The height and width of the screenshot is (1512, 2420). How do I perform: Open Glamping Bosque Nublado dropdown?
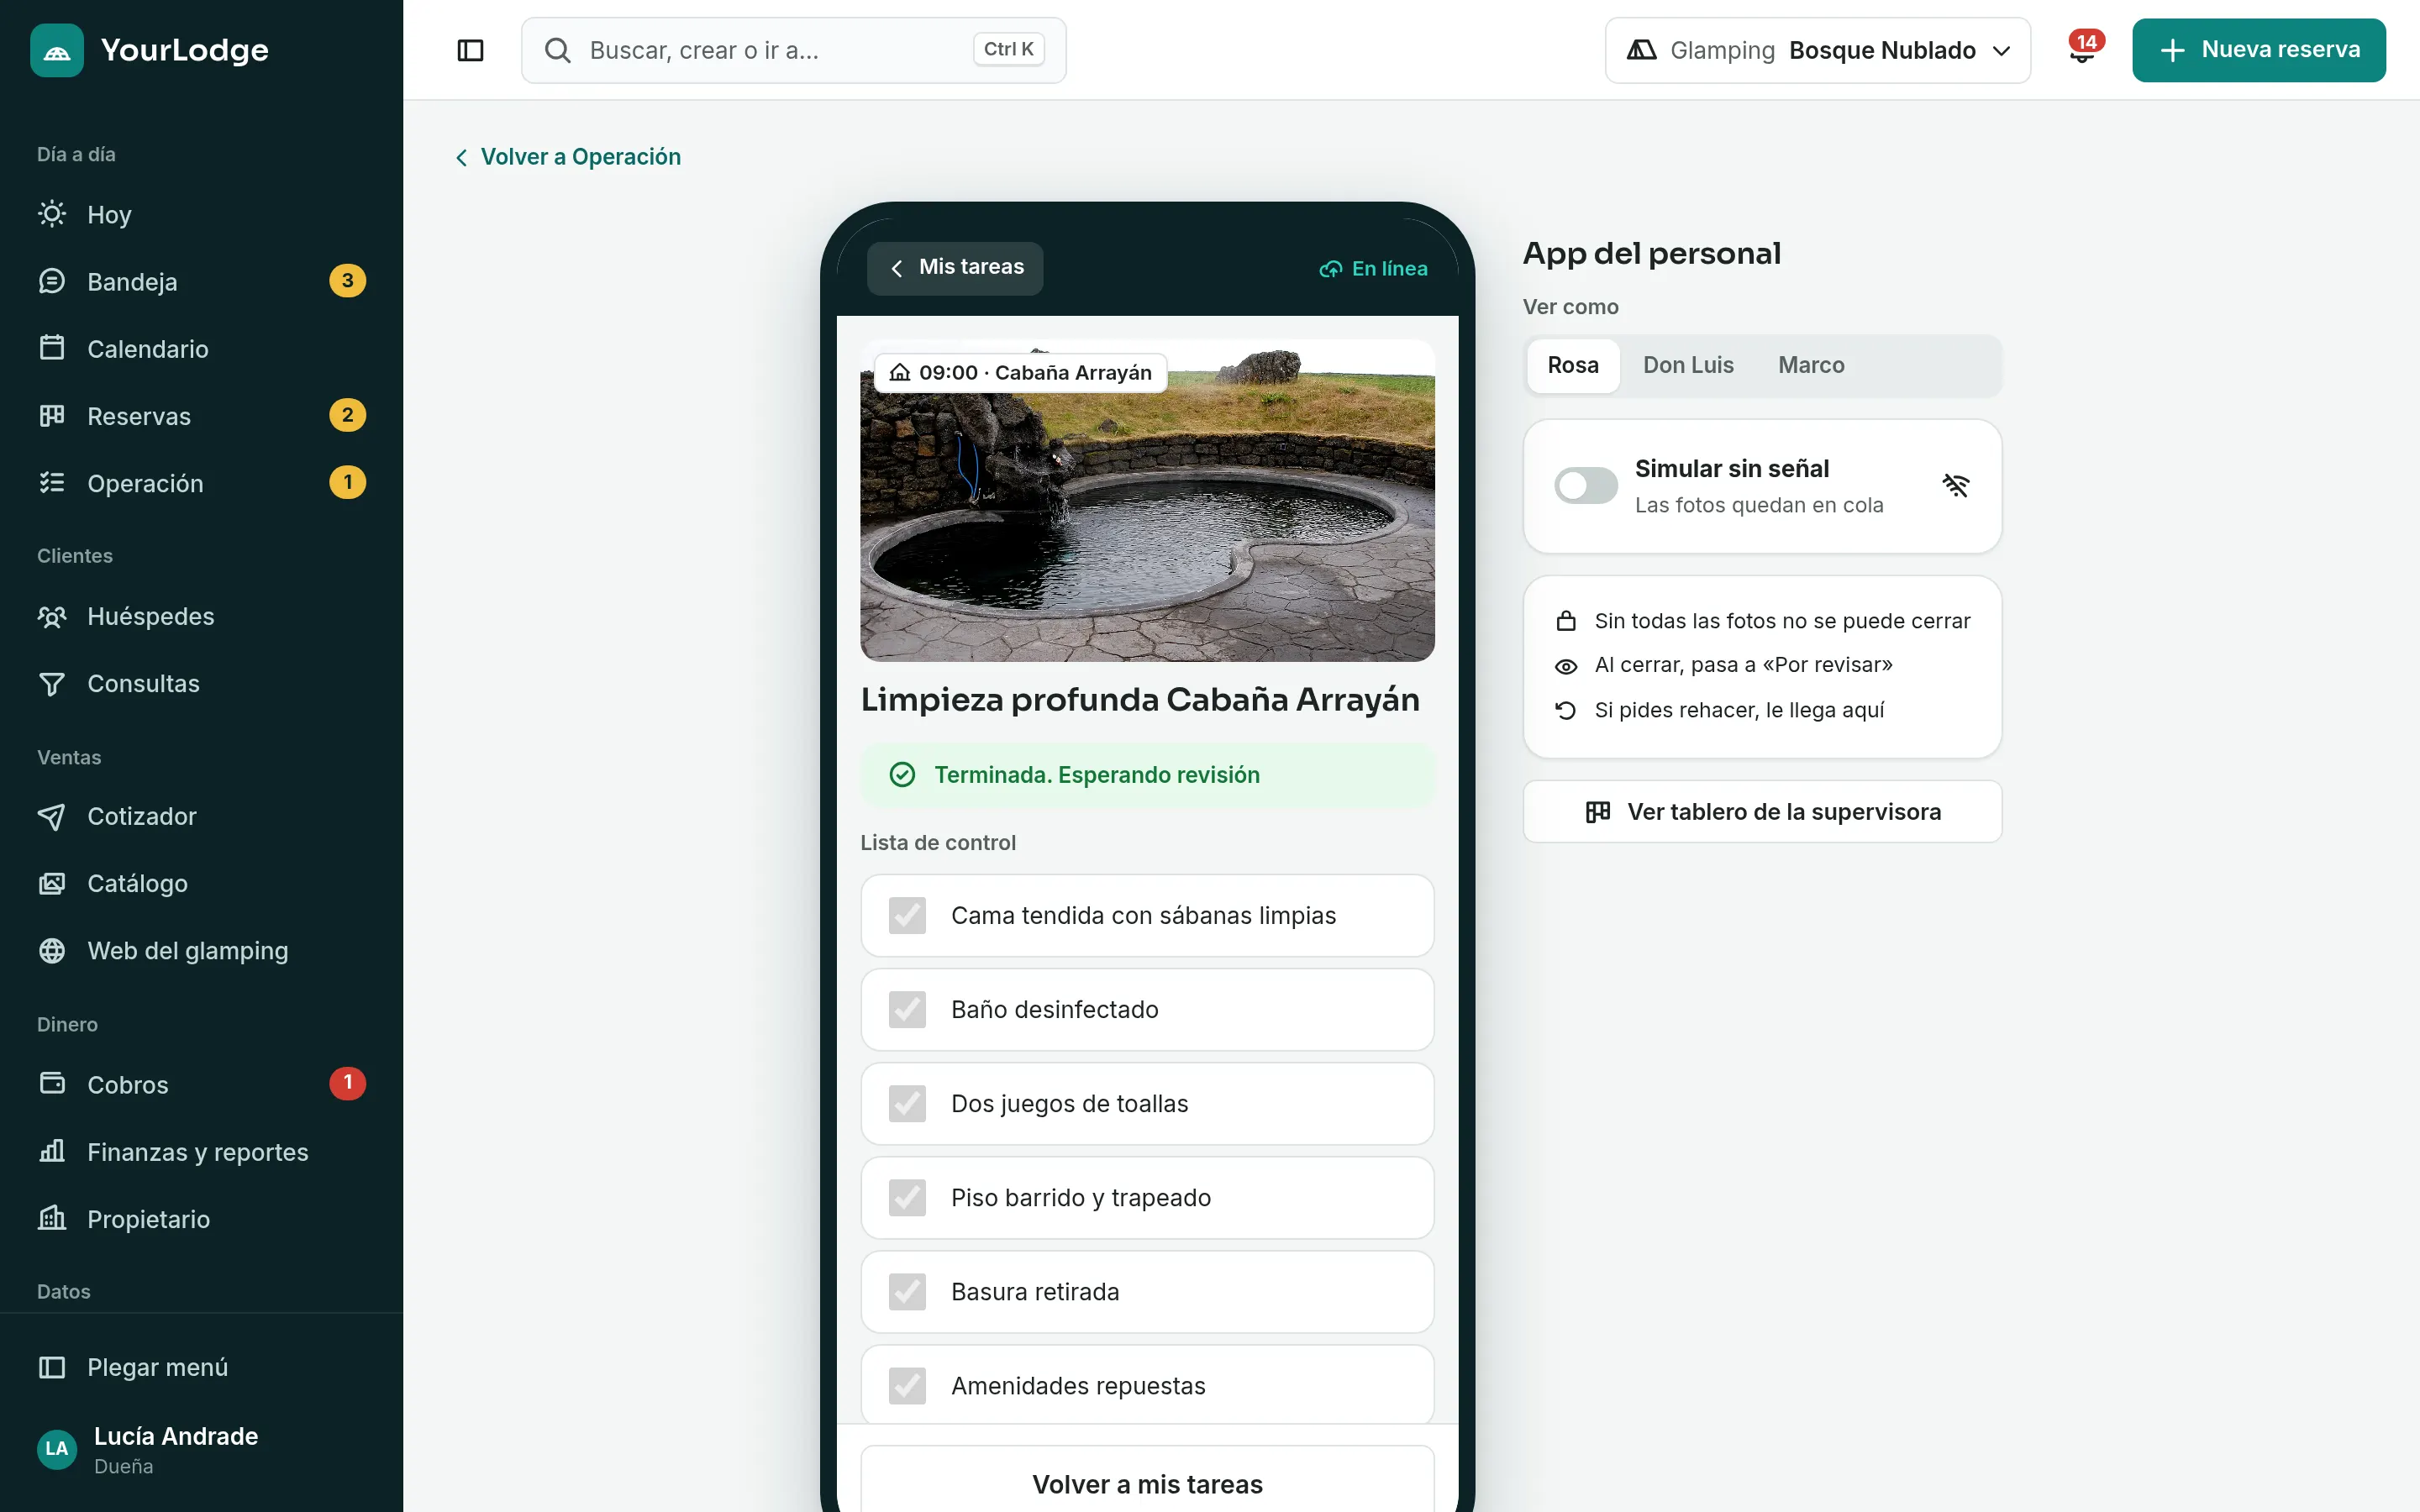1817,50
